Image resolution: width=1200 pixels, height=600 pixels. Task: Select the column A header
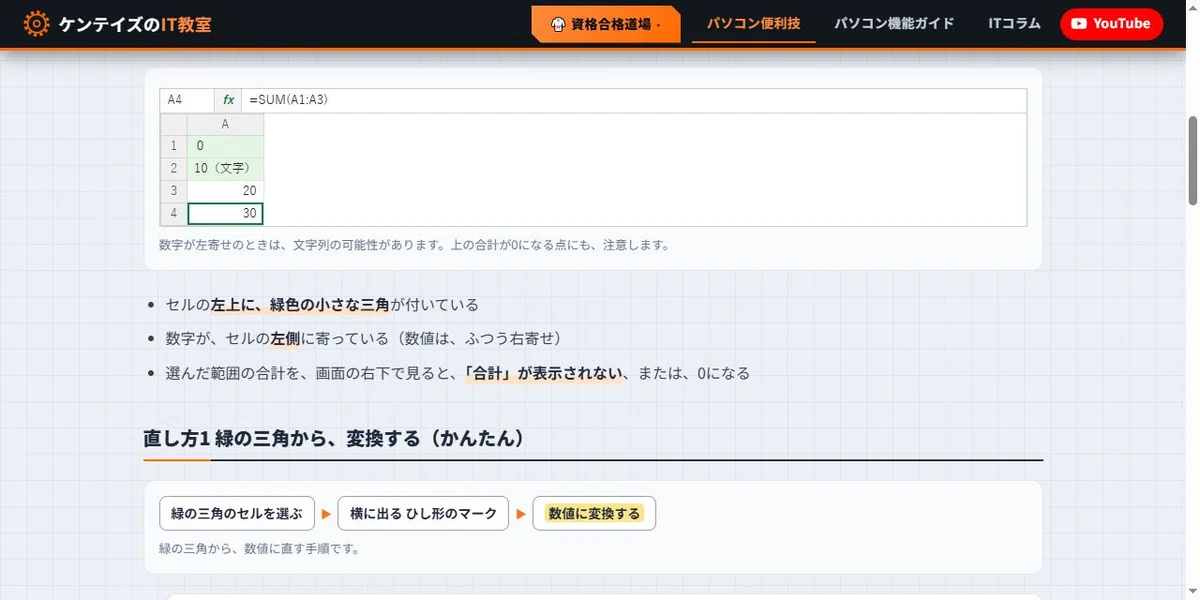click(225, 124)
